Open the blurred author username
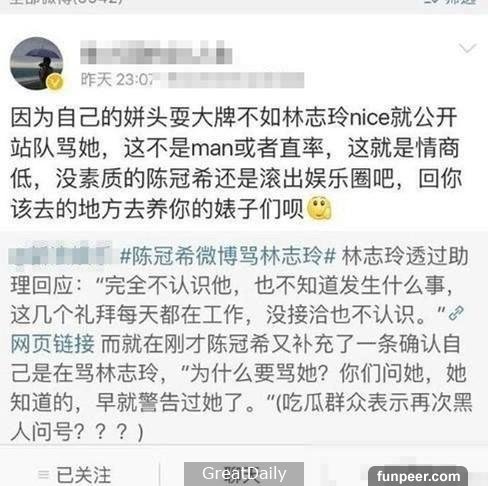Viewport: 488px width, 486px height. pos(156,52)
